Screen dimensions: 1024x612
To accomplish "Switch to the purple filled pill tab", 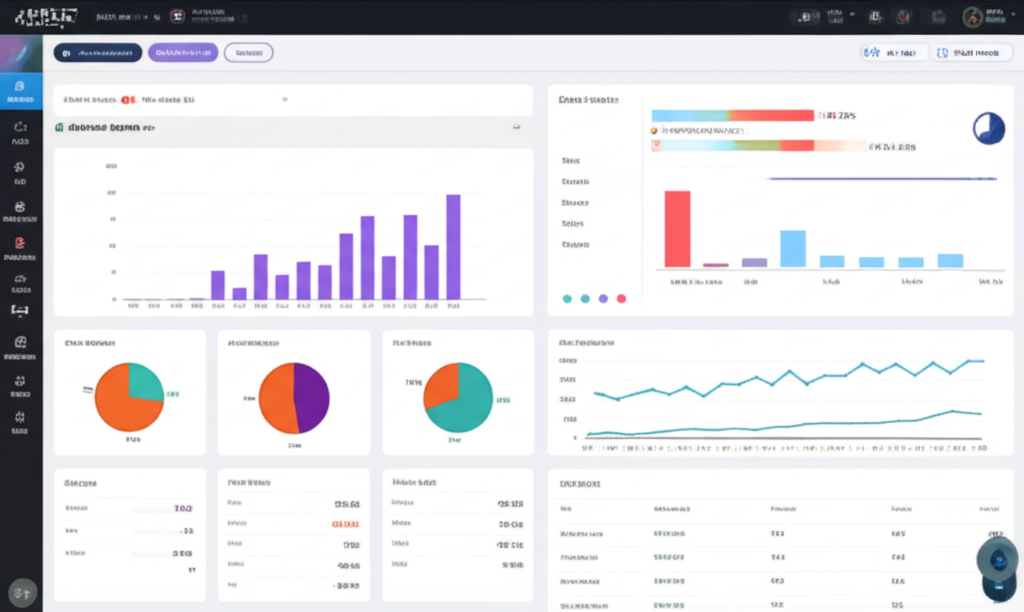I will tap(182, 53).
